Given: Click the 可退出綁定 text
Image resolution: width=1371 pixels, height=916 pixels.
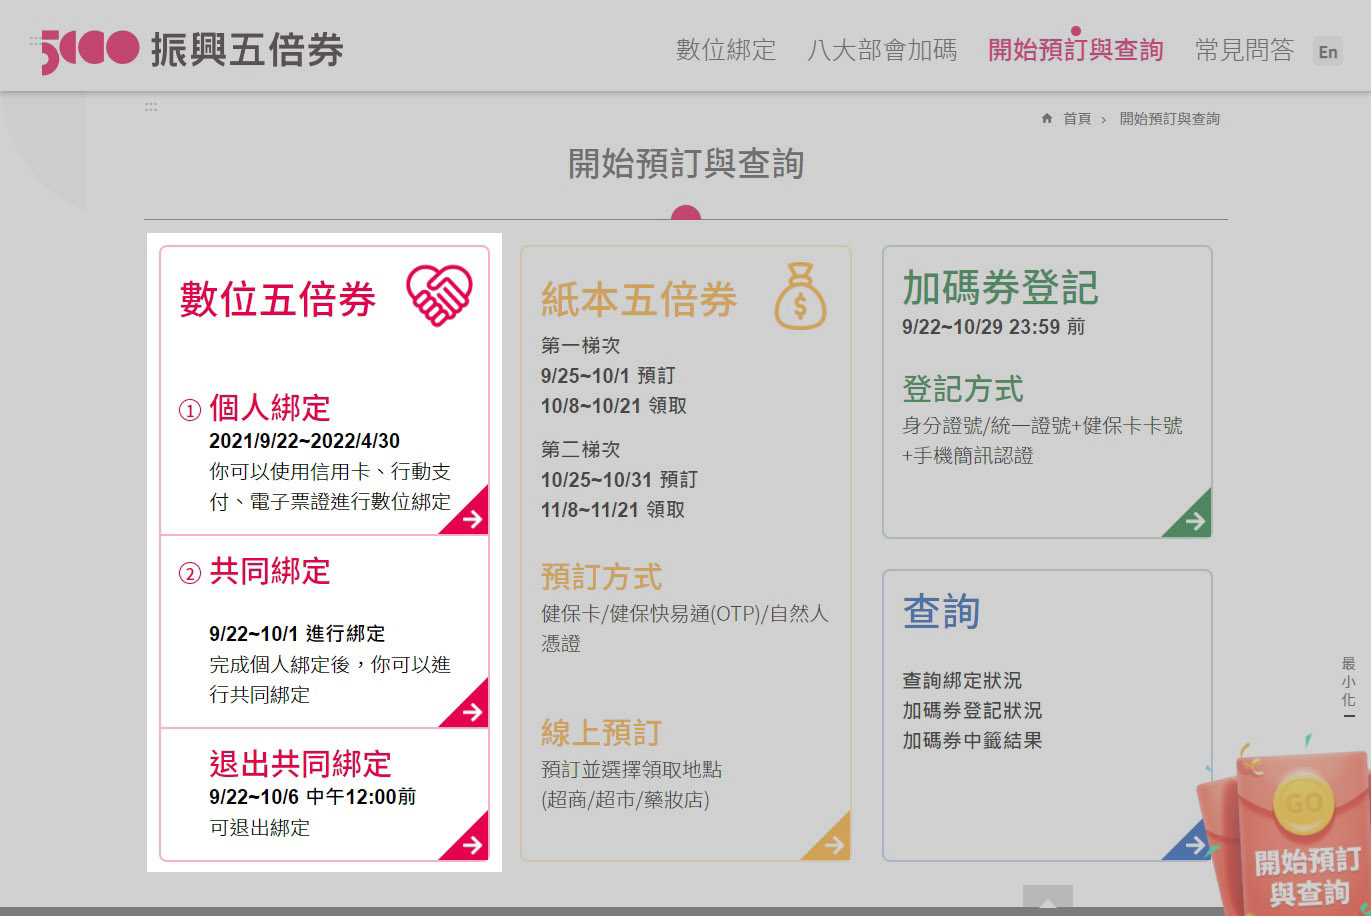Looking at the screenshot, I should 259,828.
